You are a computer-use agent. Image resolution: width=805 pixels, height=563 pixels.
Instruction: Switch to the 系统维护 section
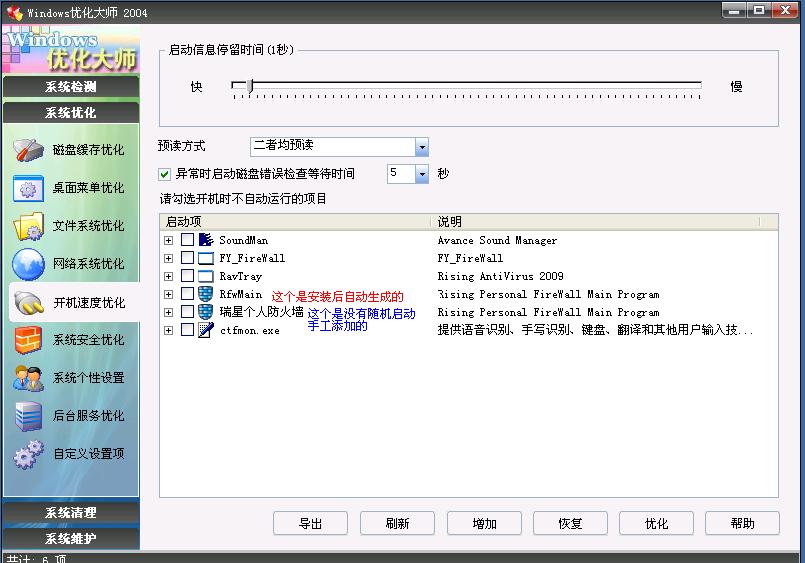tap(71, 538)
